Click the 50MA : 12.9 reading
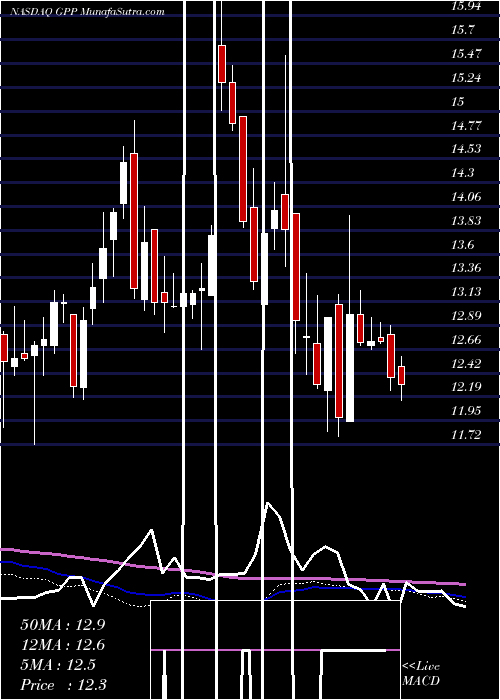The height and width of the screenshot is (700, 500). (62, 625)
